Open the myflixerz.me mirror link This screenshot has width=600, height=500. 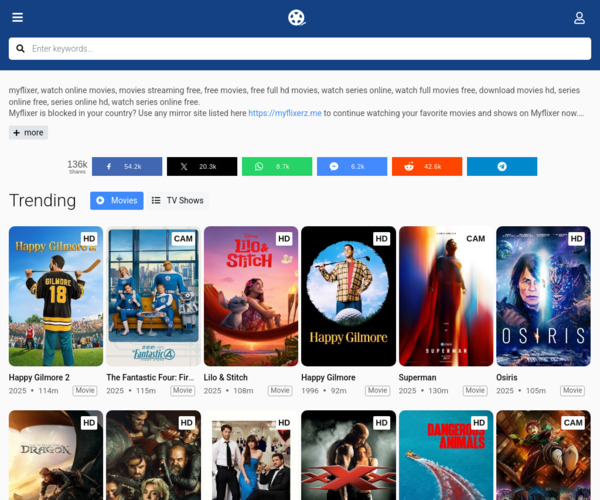point(285,113)
